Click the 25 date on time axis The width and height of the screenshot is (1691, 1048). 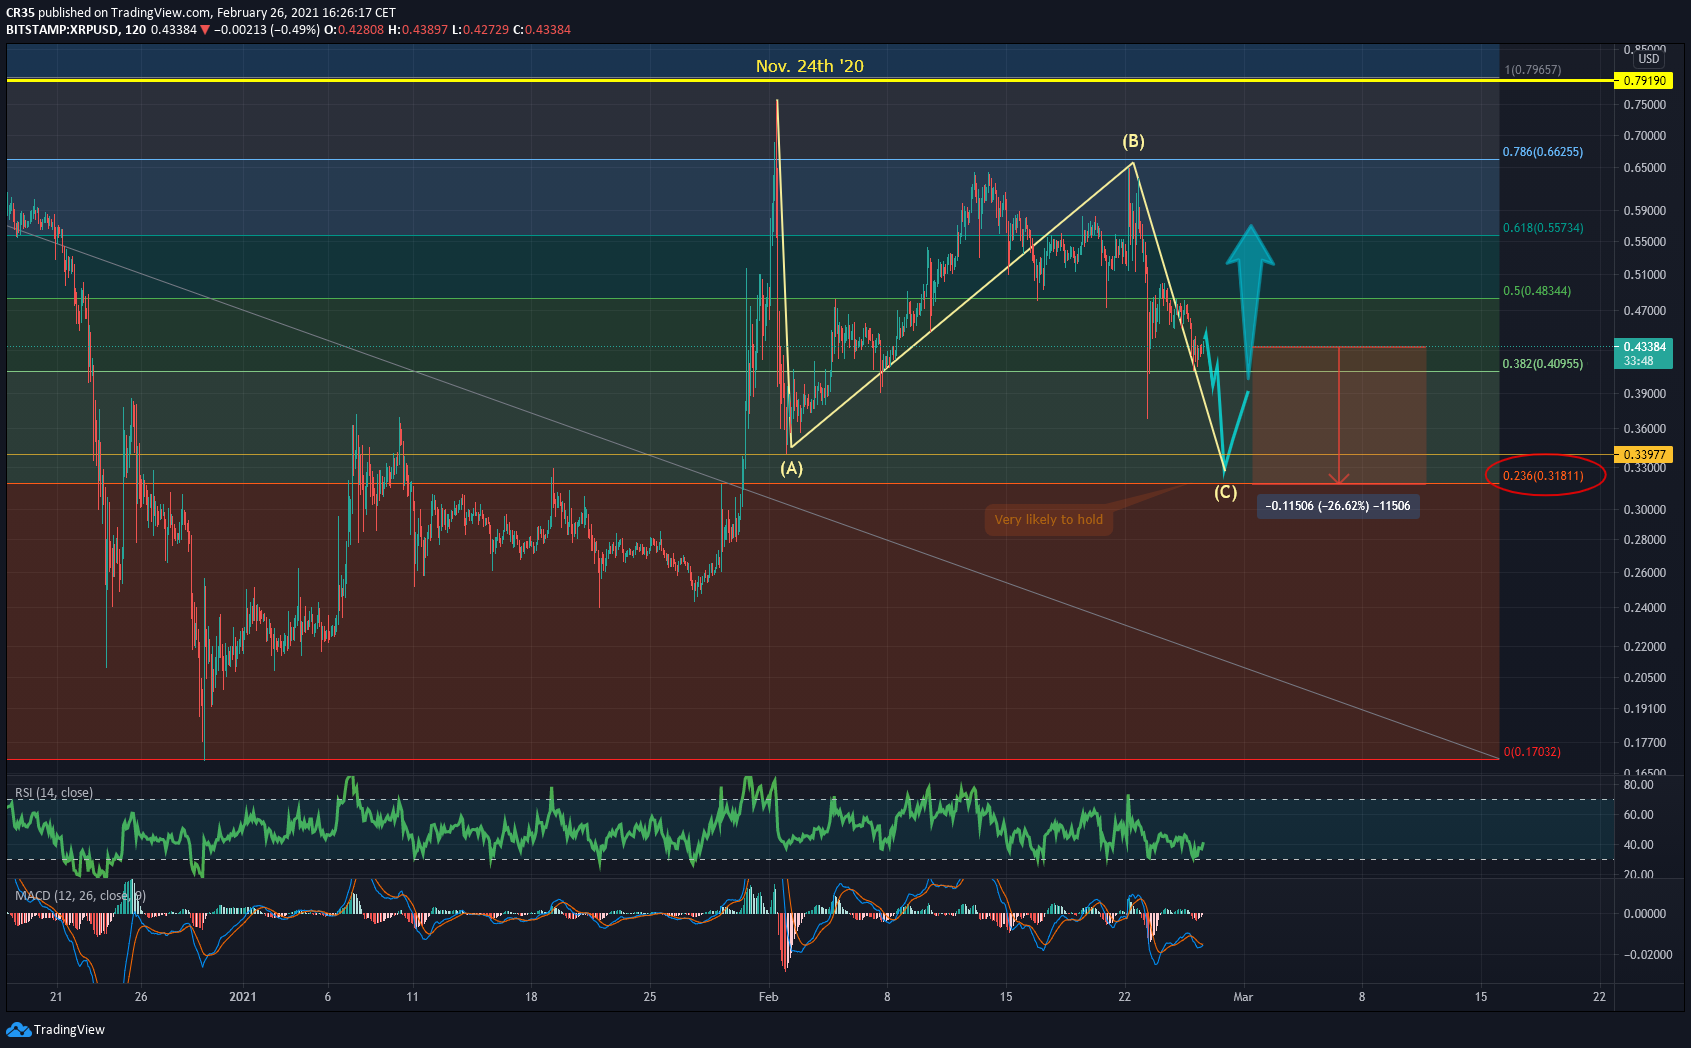pyautogui.click(x=650, y=997)
